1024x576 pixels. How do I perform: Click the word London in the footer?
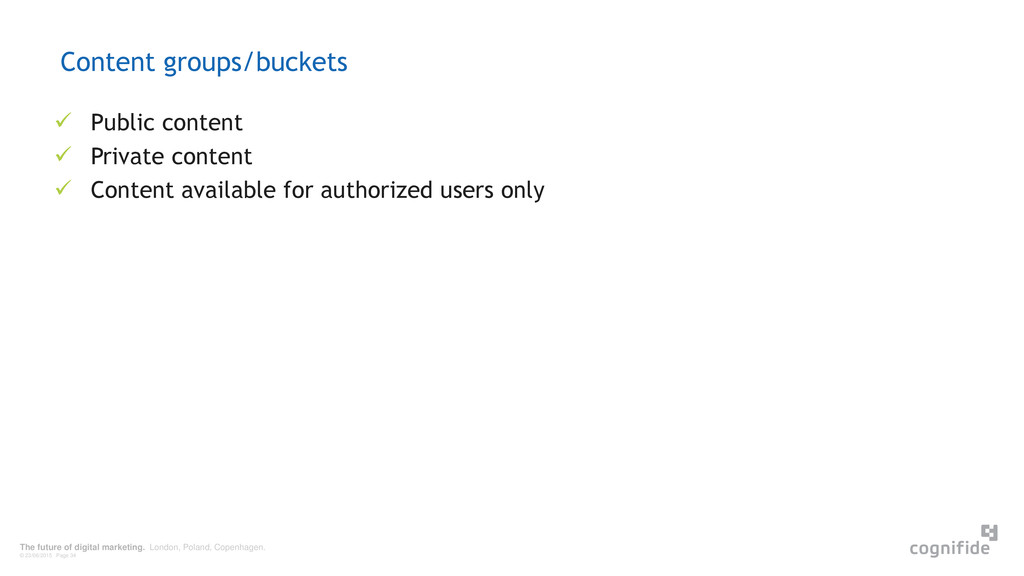[x=164, y=547]
